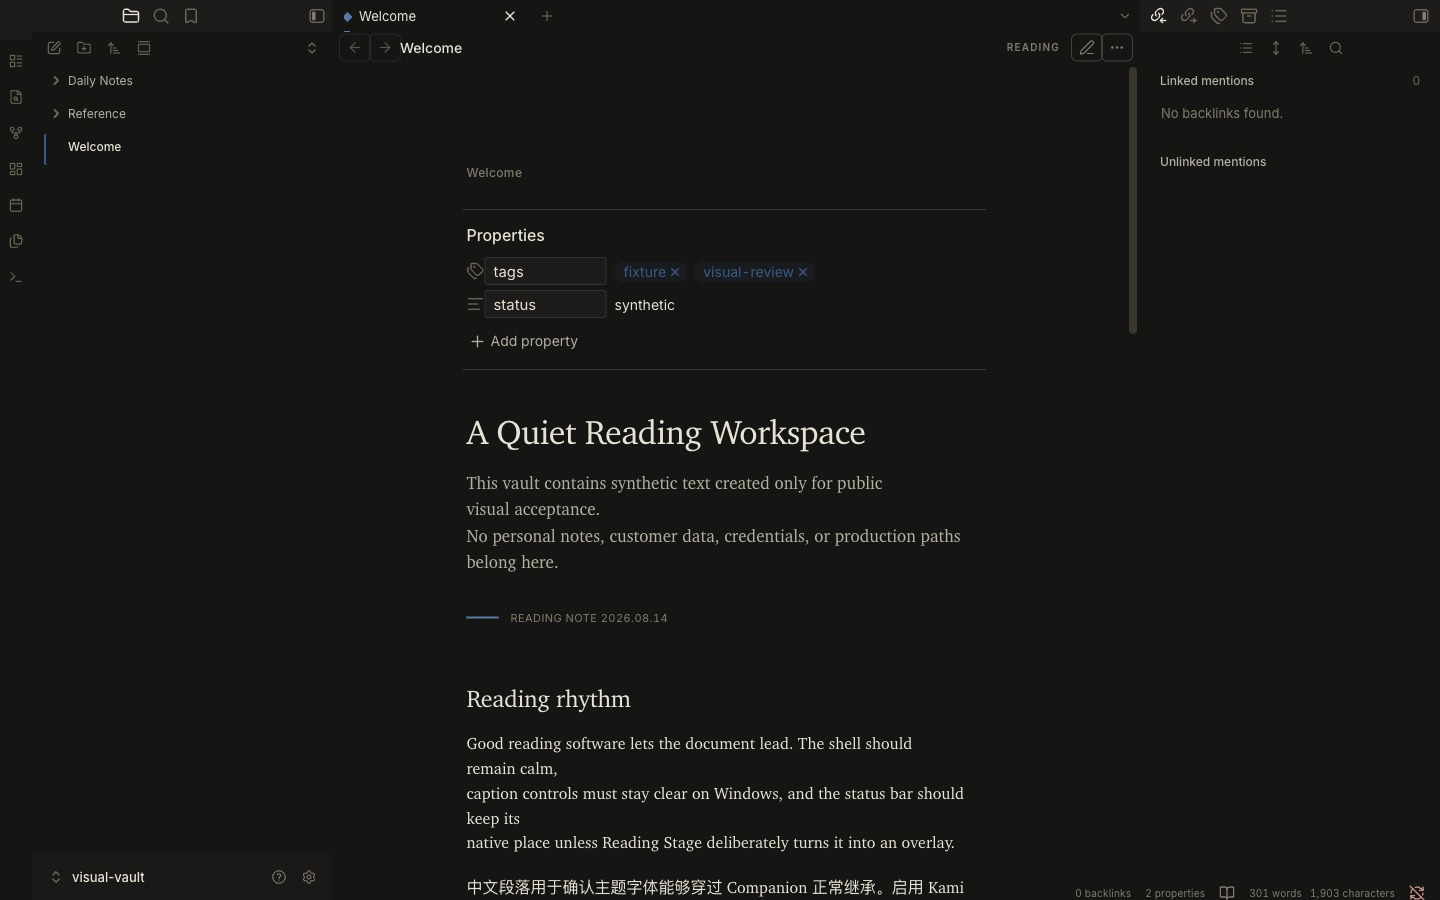The image size is (1440, 900).
Task: Remove the visual-review tag
Action: pyautogui.click(x=803, y=272)
